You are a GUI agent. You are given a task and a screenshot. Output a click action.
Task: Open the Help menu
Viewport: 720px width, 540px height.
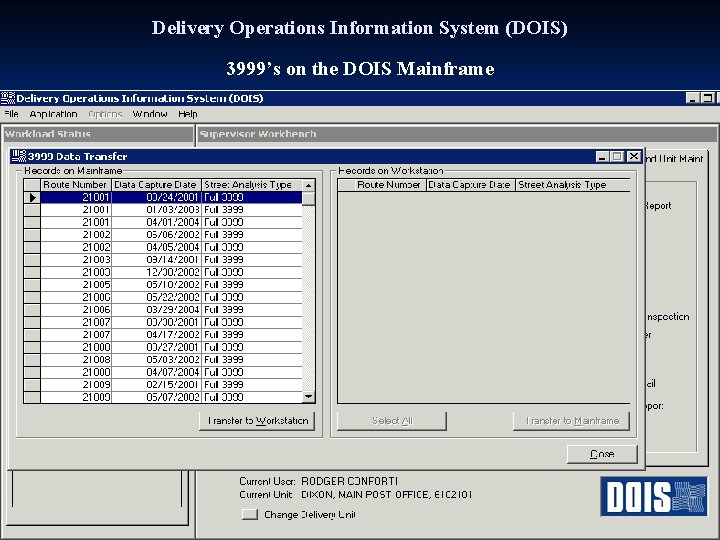(188, 114)
